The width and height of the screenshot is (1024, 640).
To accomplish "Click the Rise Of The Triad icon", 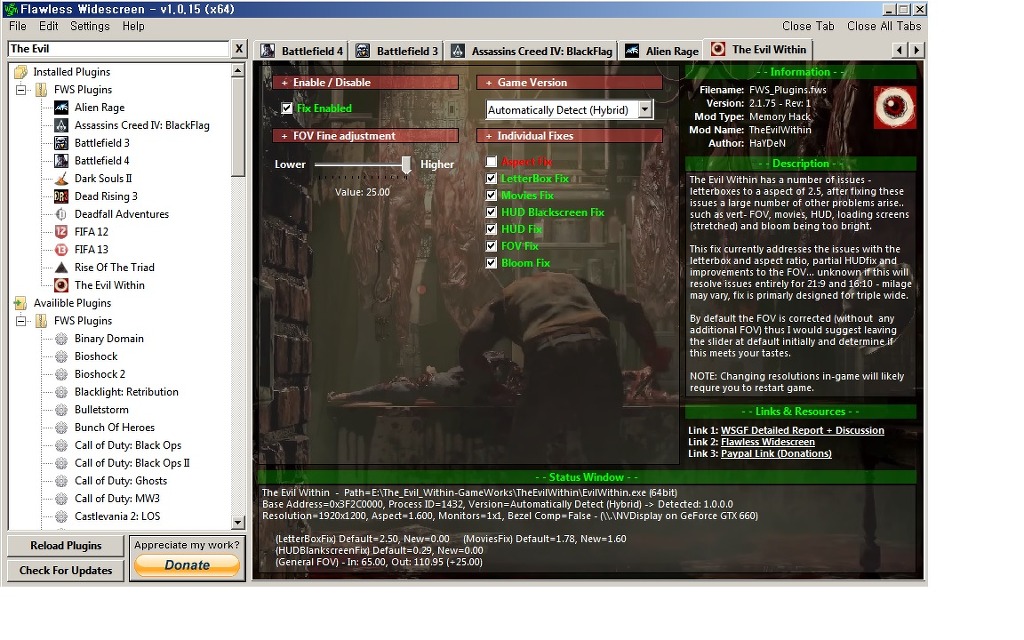I will (61, 268).
